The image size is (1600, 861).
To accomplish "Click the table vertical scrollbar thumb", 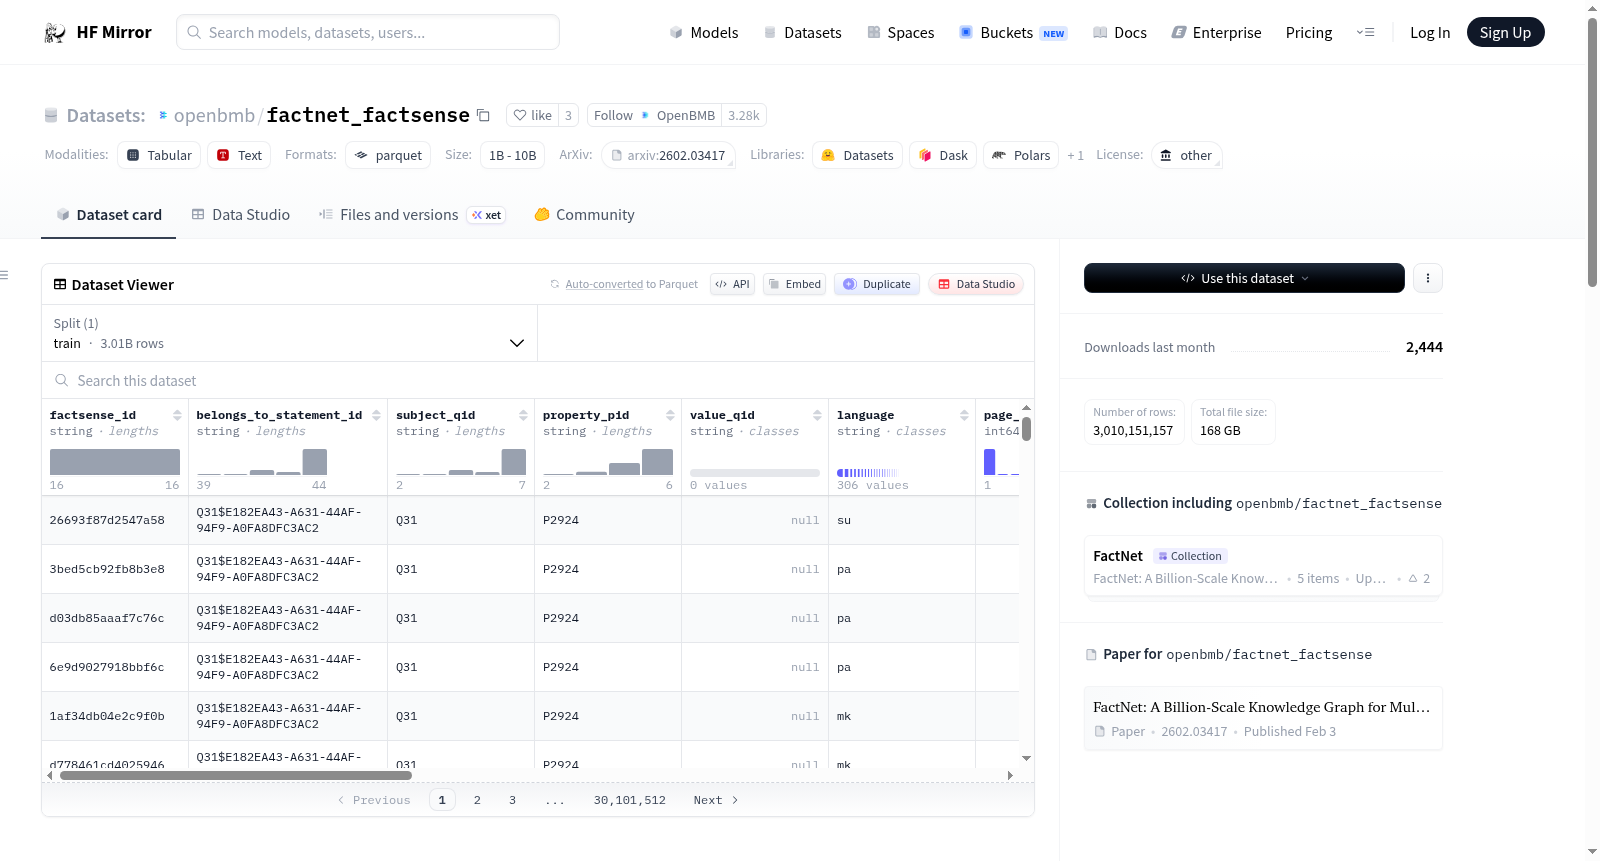I will [x=1026, y=429].
